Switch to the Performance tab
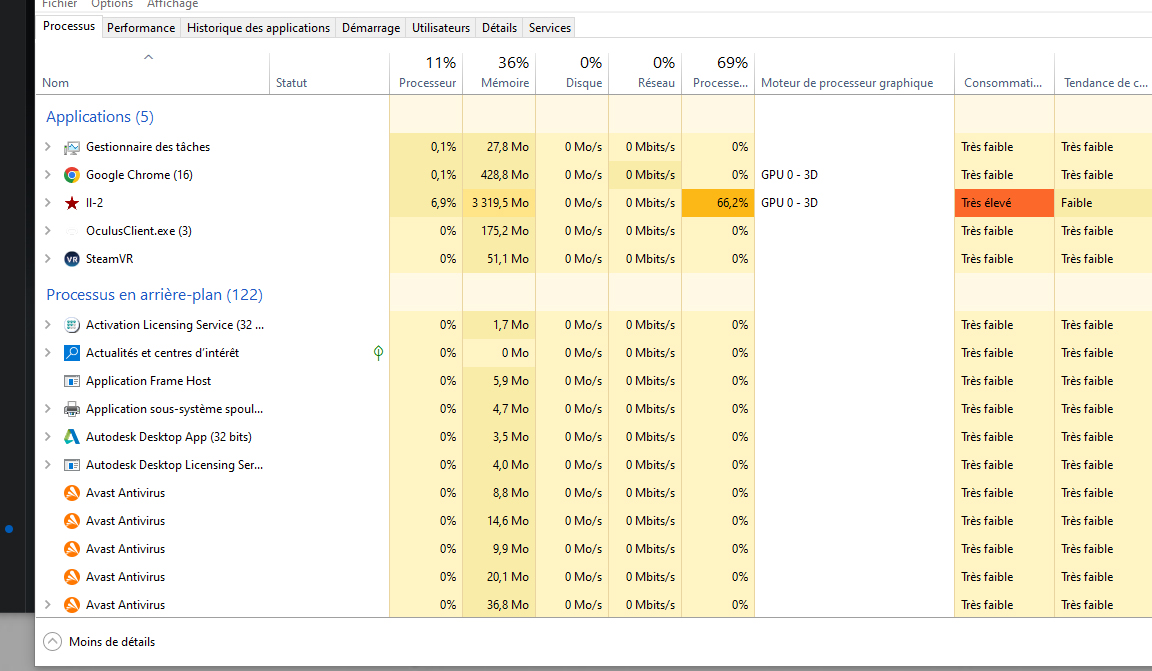 point(141,28)
